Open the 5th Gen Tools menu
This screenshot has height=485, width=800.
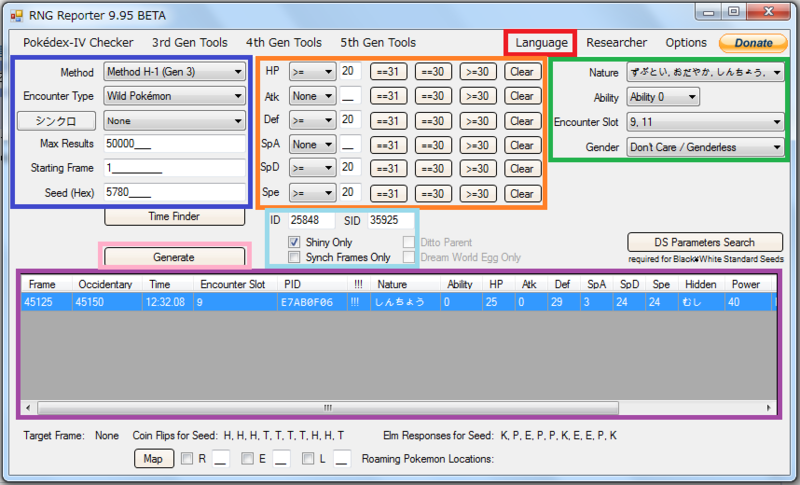(378, 43)
